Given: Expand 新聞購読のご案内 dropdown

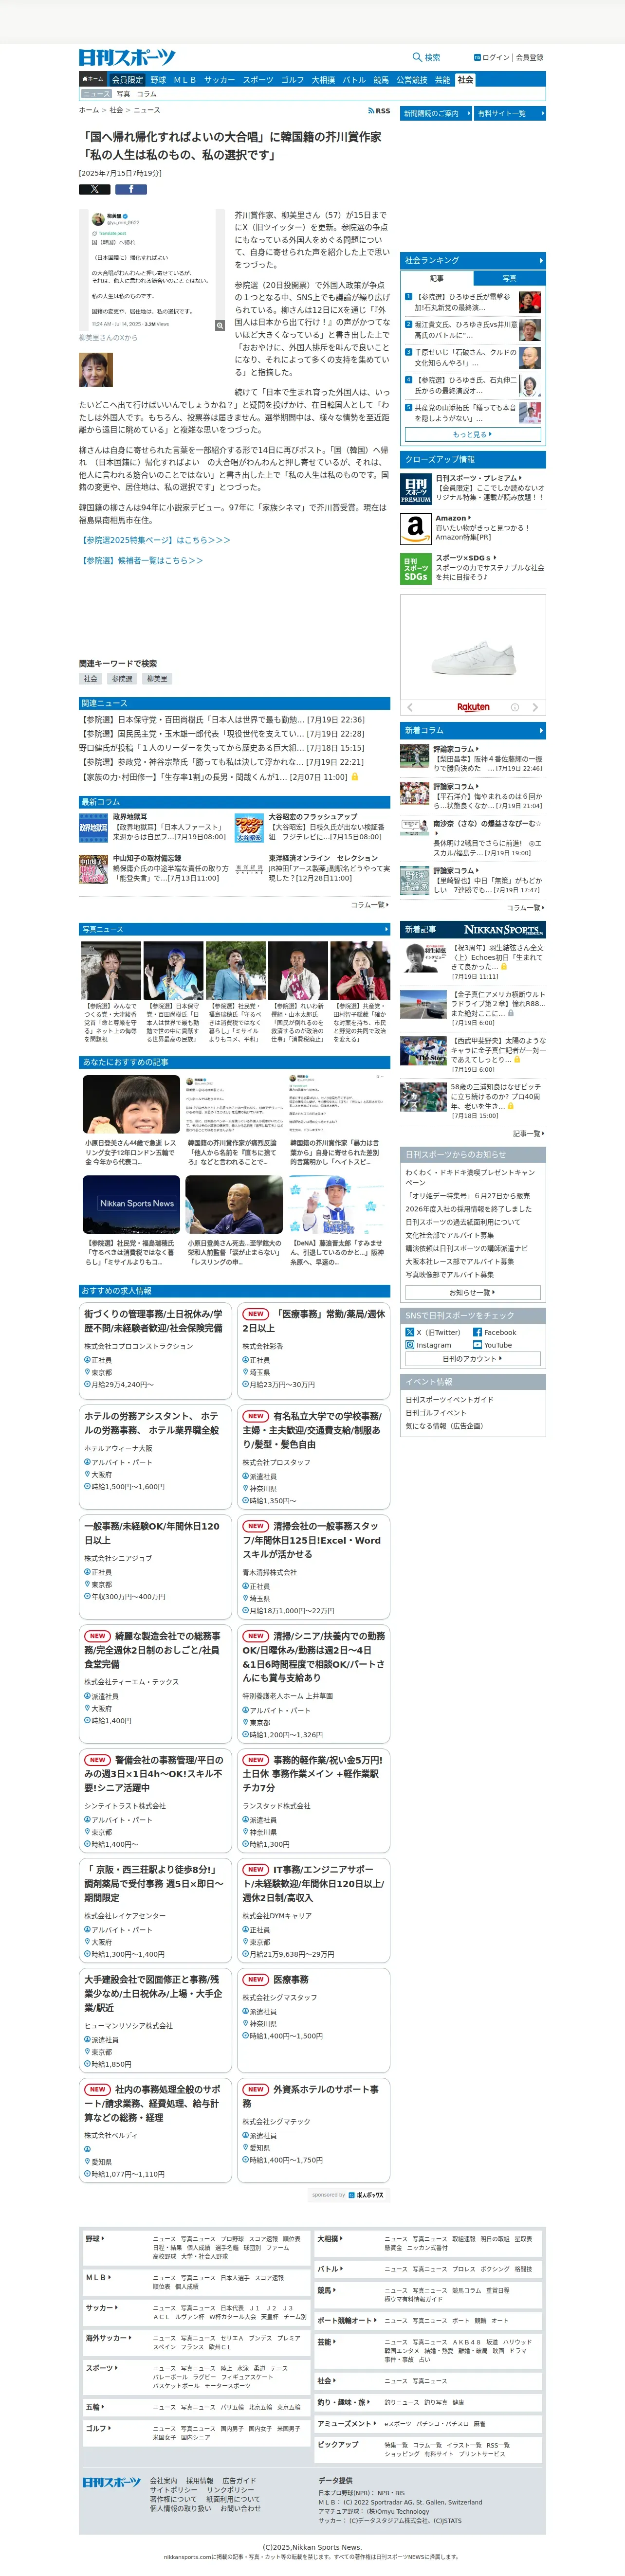Looking at the screenshot, I should (x=435, y=114).
